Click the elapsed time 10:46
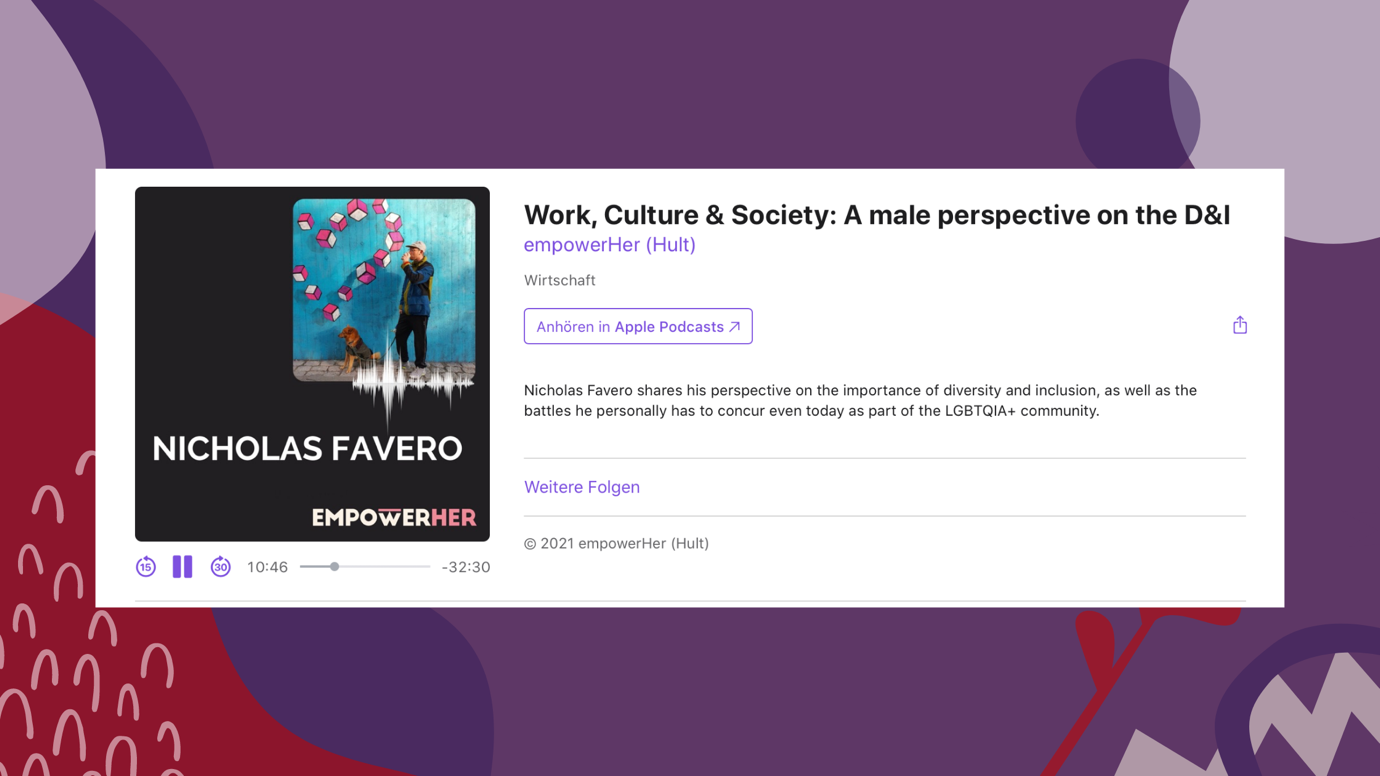This screenshot has width=1380, height=776. click(x=267, y=567)
